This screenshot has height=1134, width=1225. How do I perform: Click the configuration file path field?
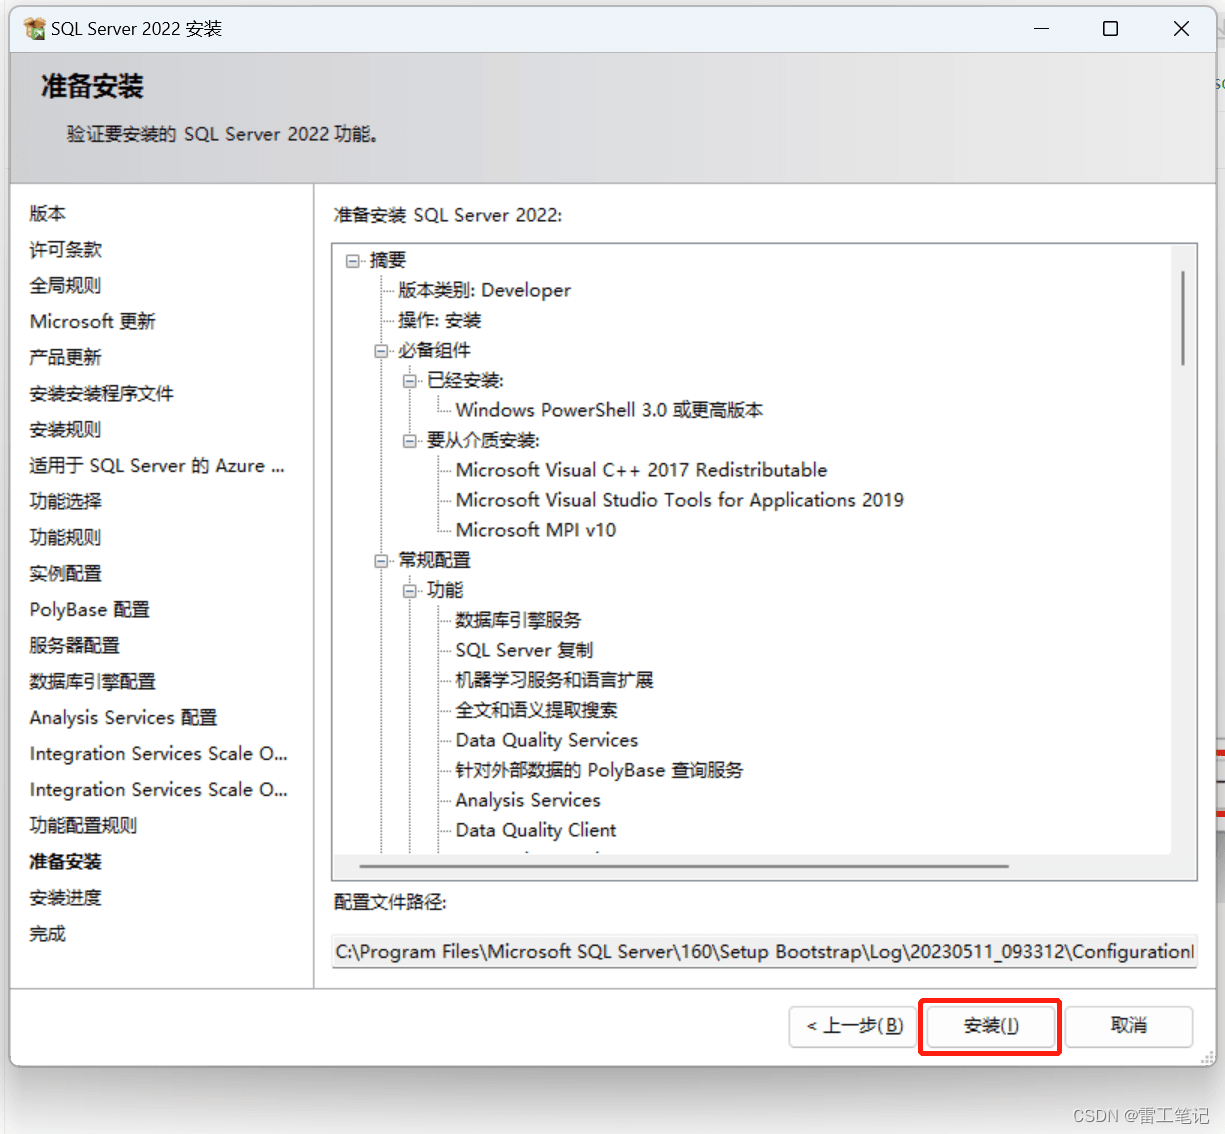coord(765,951)
